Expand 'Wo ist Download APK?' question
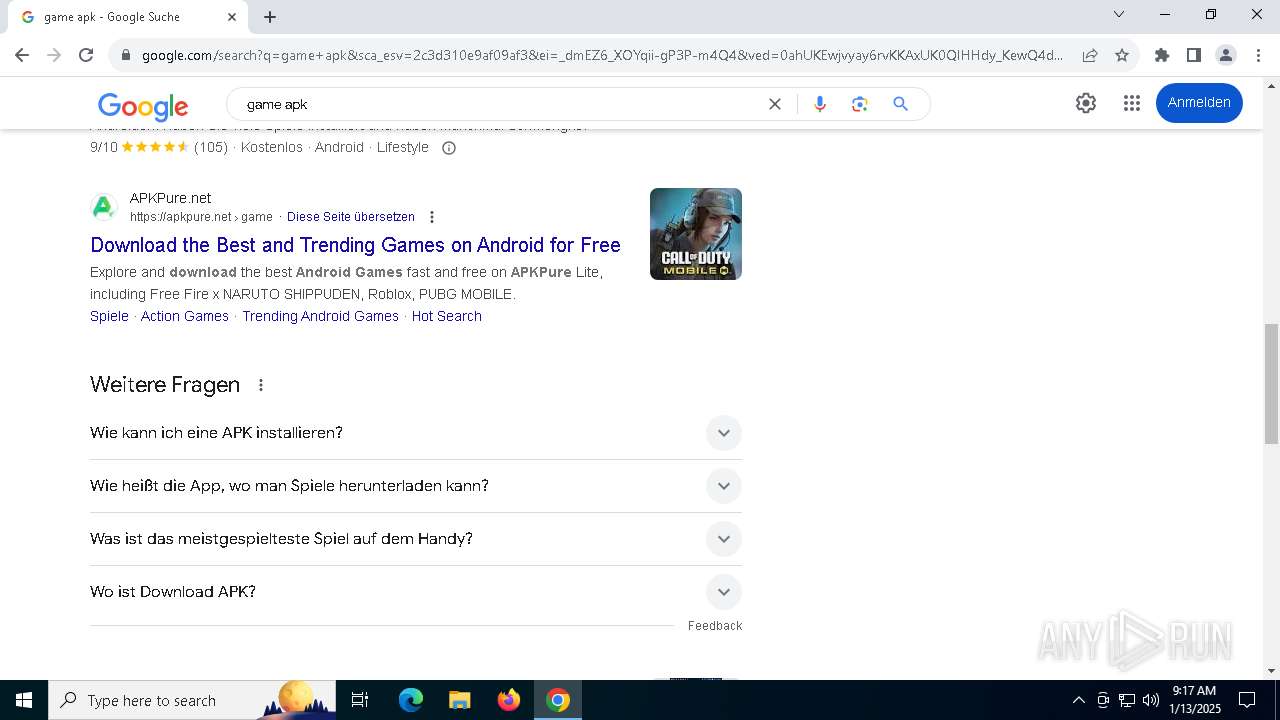Screen dimensions: 1280x720 click(x=416, y=592)
